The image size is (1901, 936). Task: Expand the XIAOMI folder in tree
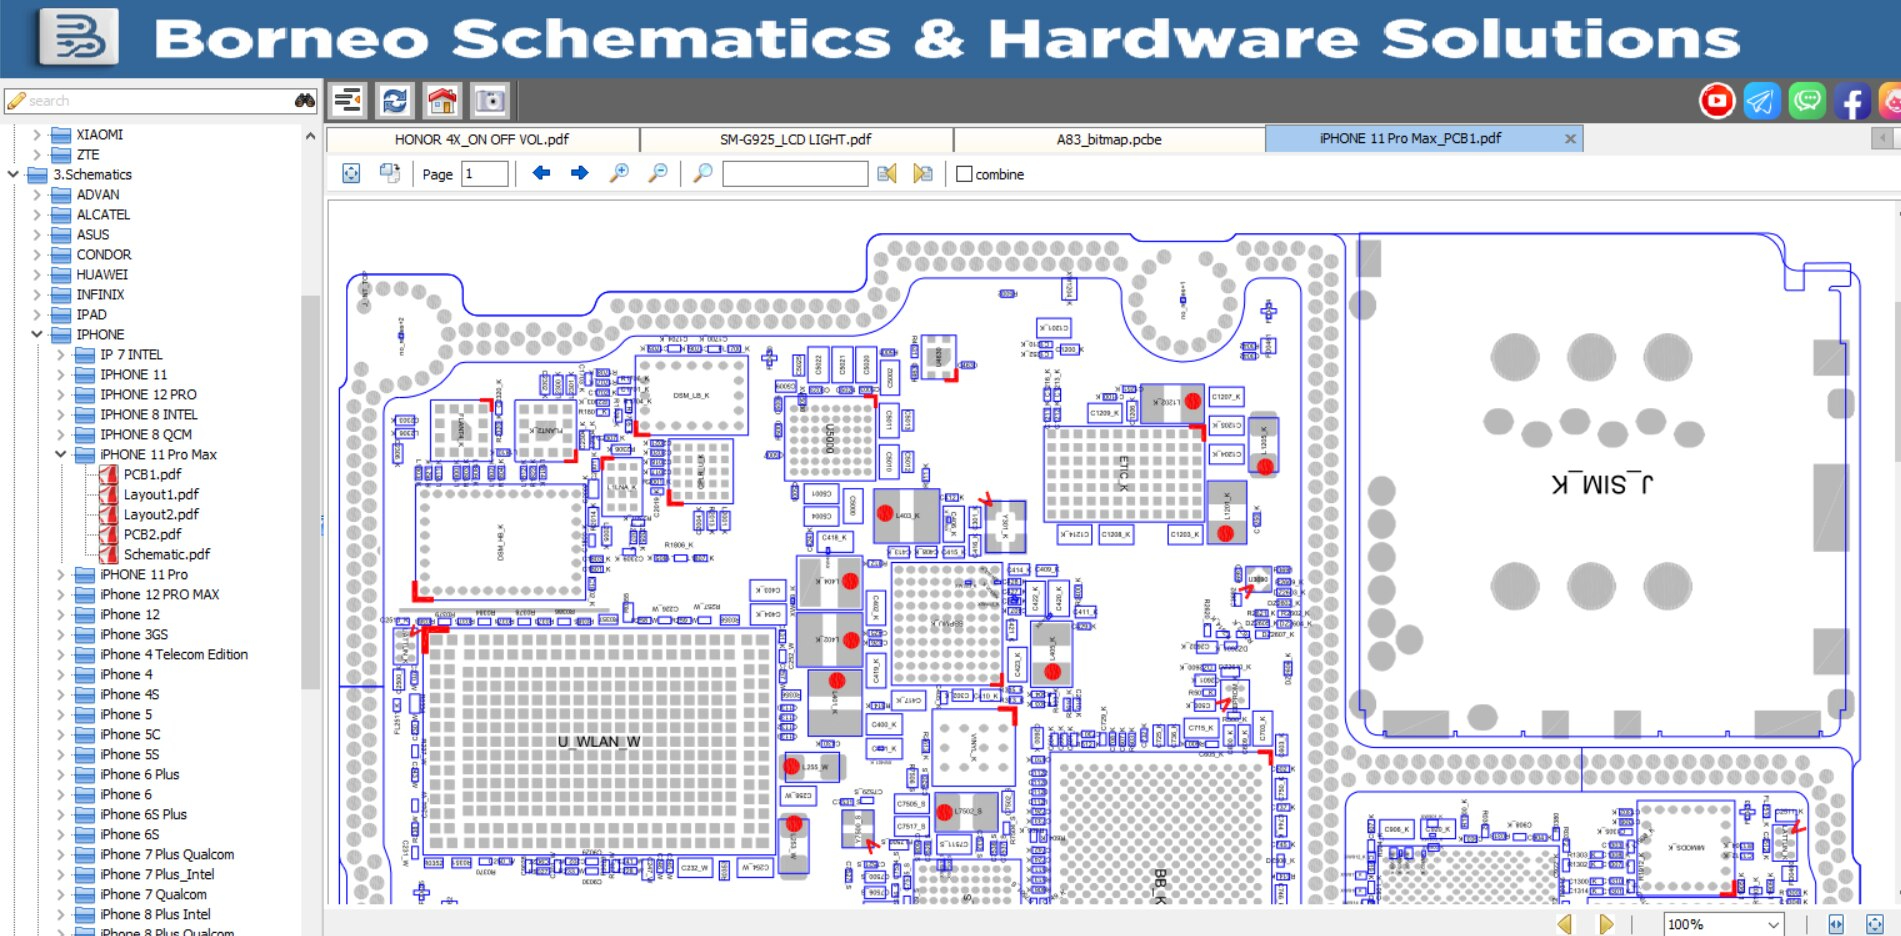pyautogui.click(x=37, y=134)
